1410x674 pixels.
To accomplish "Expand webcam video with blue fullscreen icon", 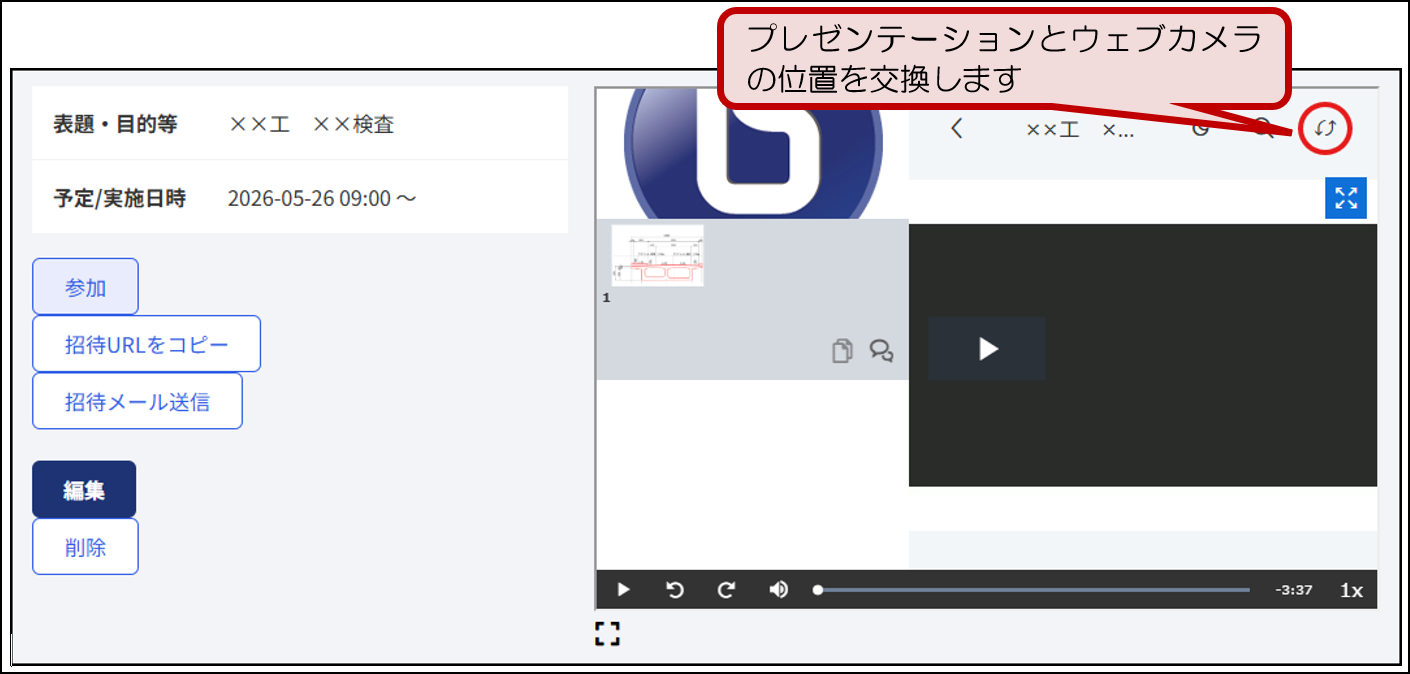I will [x=1346, y=198].
